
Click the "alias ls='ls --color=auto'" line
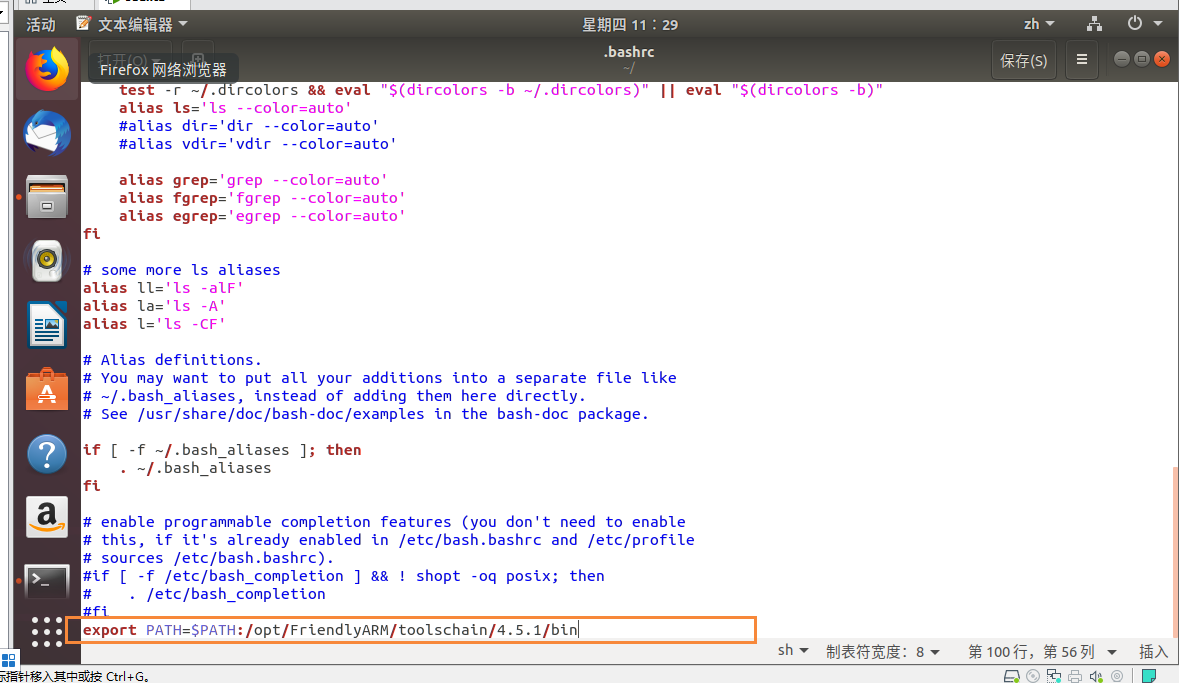(x=235, y=108)
